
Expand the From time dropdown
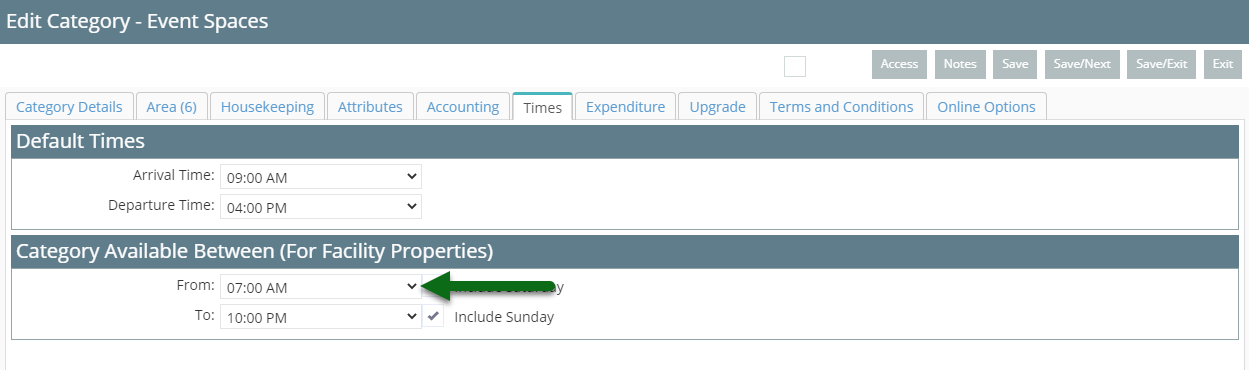[321, 287]
